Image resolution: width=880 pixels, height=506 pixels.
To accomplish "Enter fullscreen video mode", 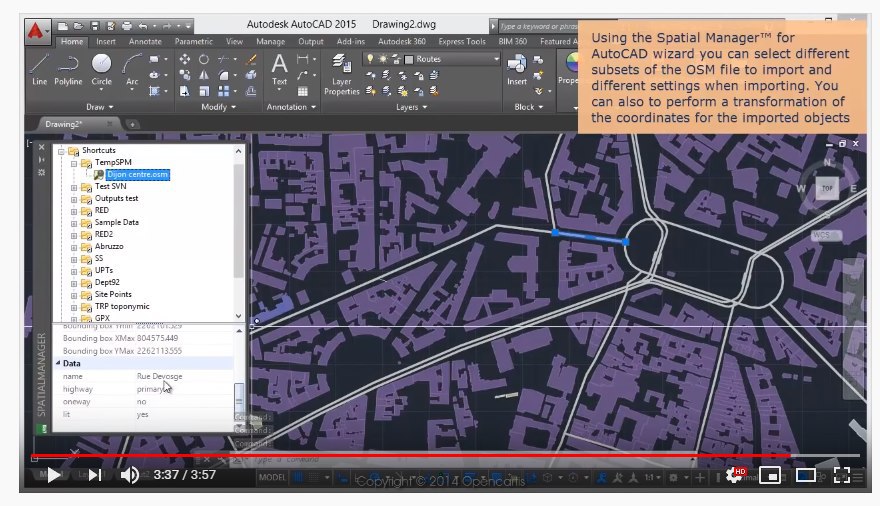I will [x=842, y=476].
